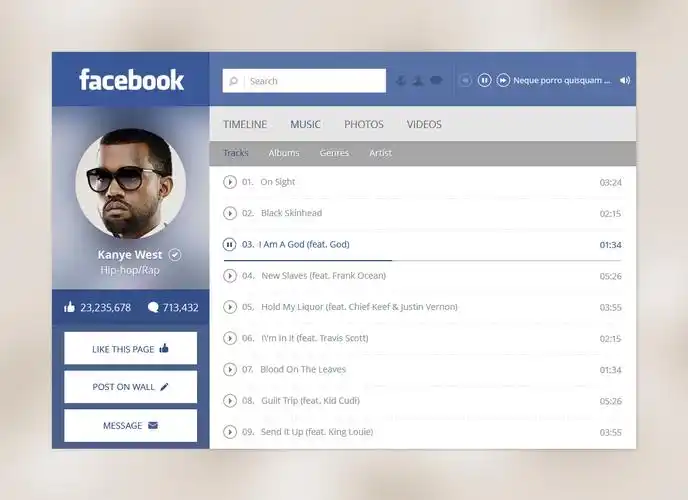Click the verified checkmark badge beside Kanye West
688x500 pixels.
175,255
